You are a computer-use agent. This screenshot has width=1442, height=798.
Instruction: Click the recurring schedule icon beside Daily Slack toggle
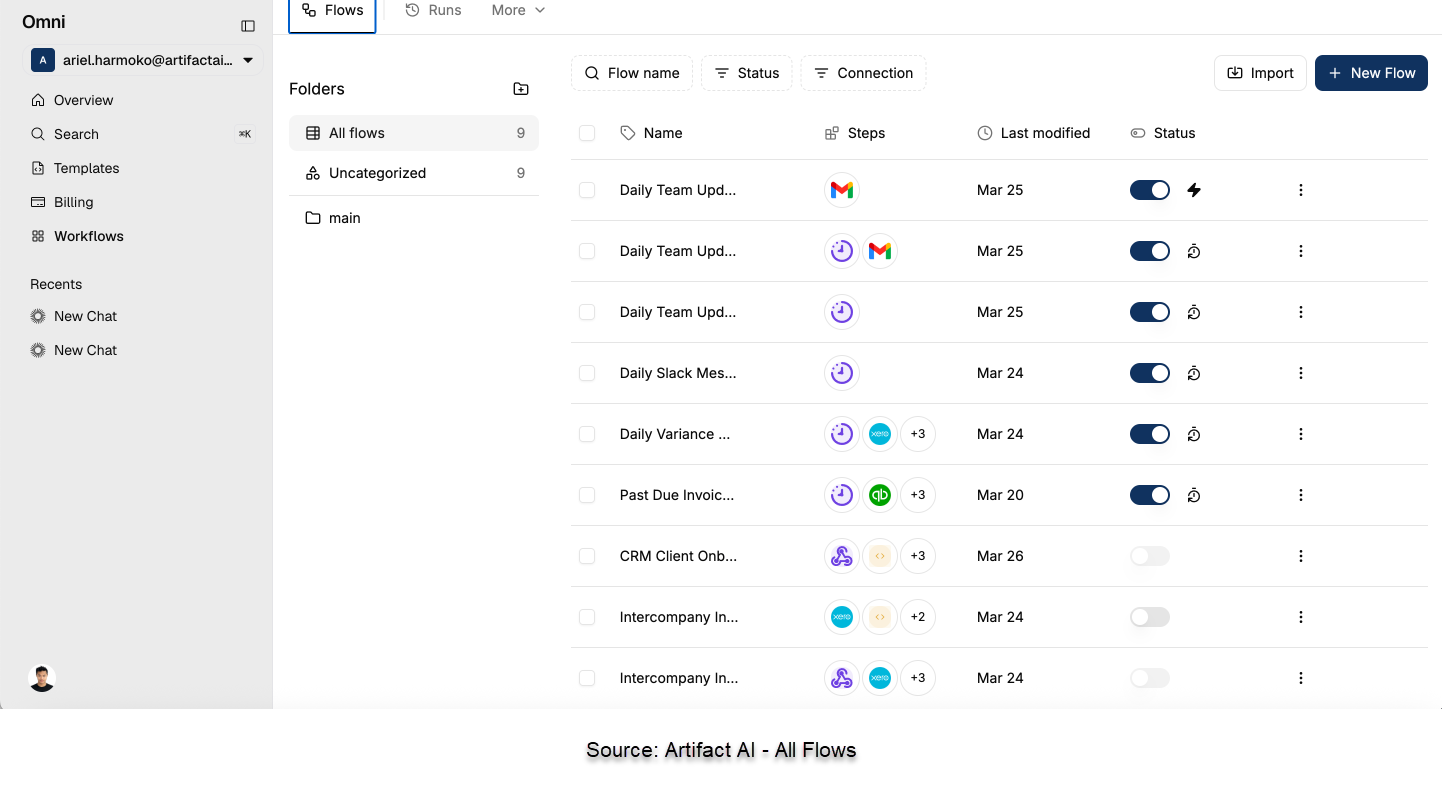1194,373
